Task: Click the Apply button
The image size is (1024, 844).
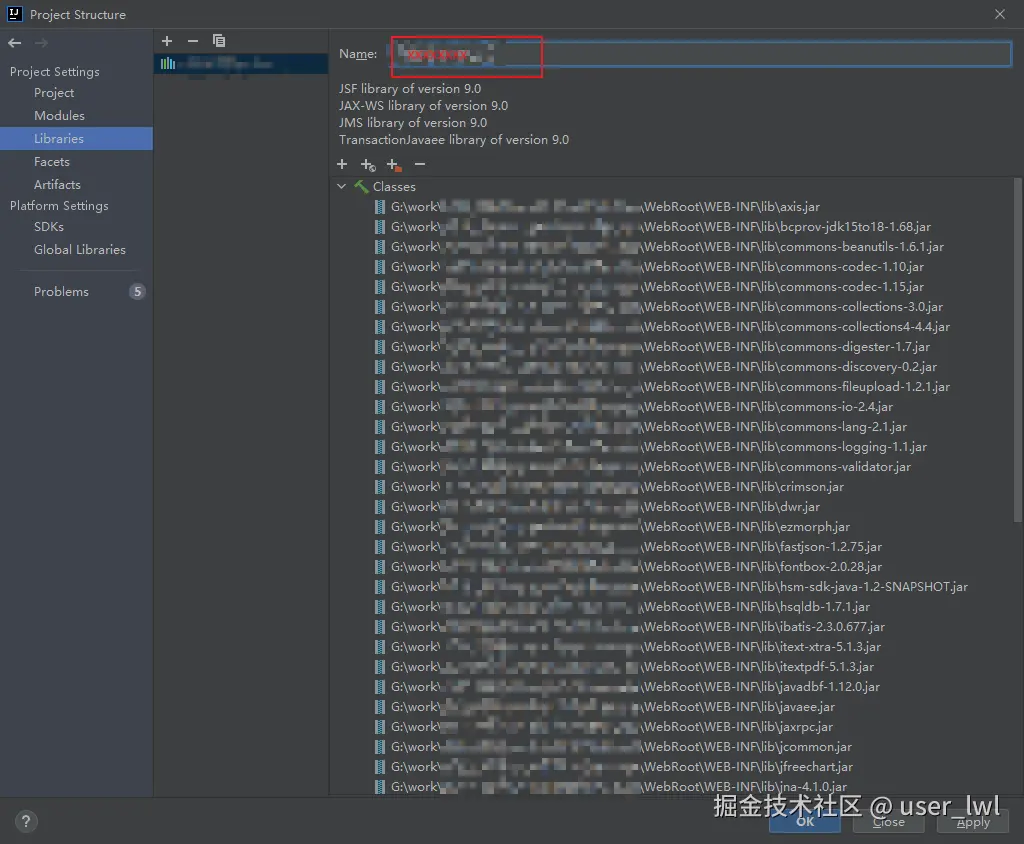Action: pos(973,822)
